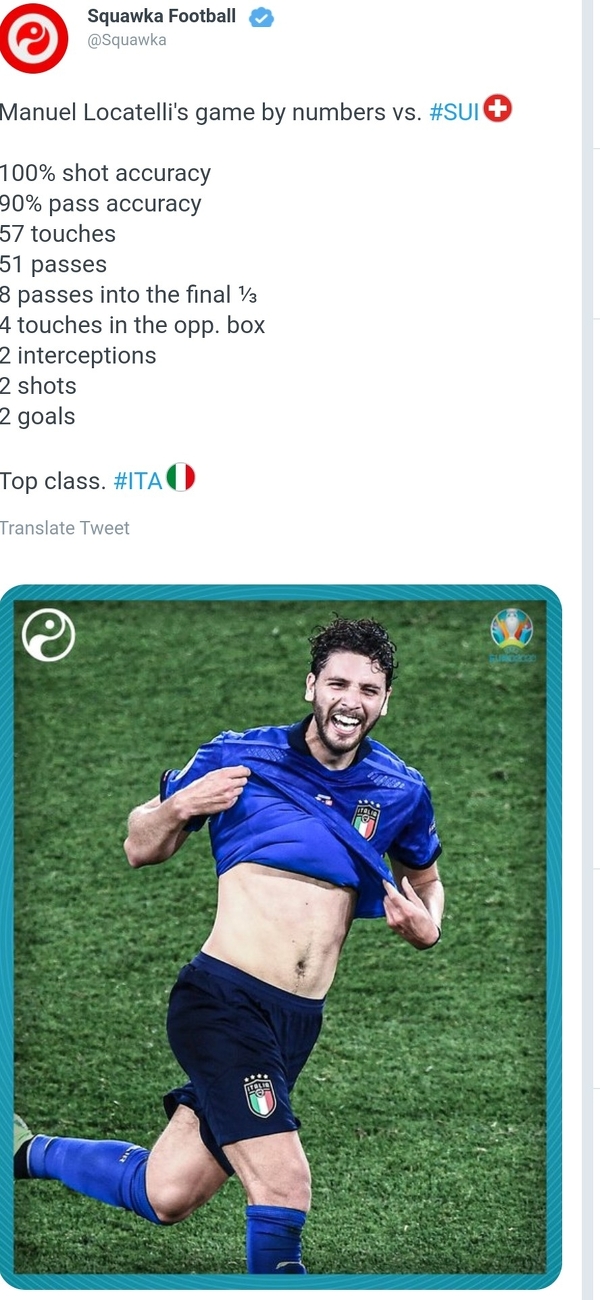Click the Squawka logo on the photo
Viewport: 600px width, 1300px height.
49,636
